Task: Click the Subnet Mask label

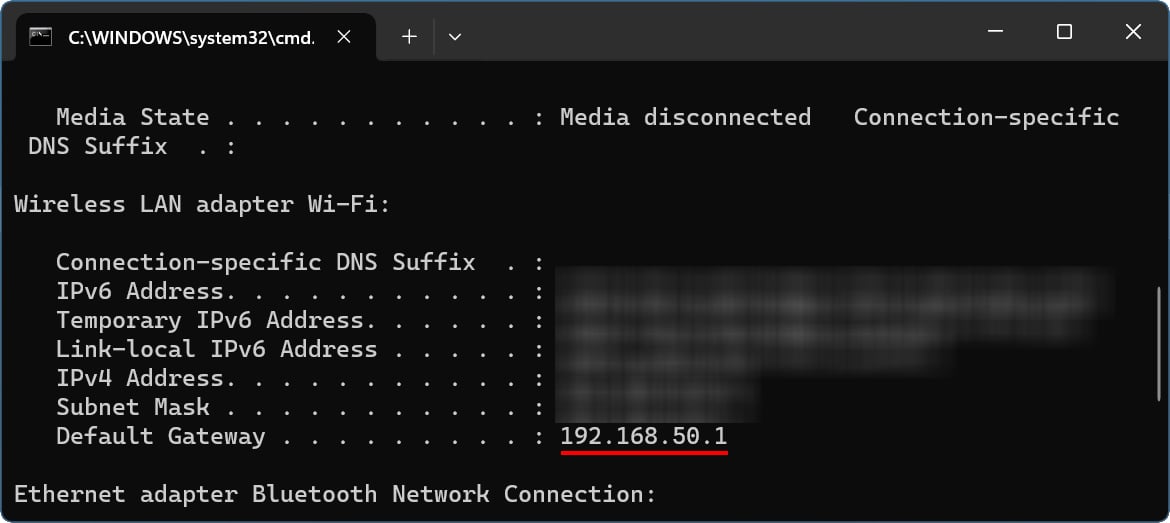Action: (132, 408)
